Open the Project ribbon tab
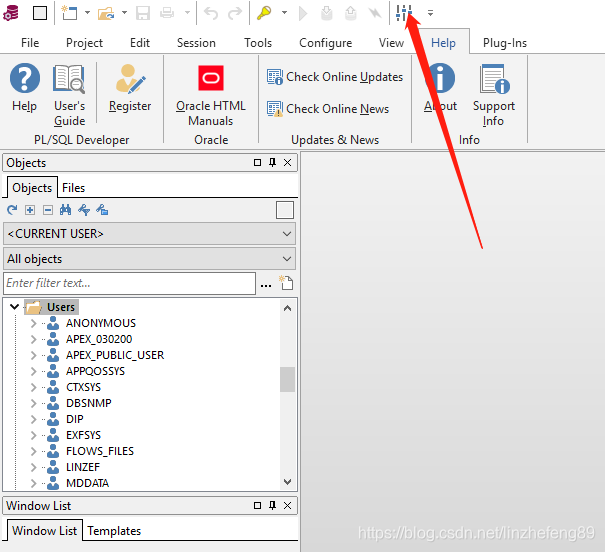 pyautogui.click(x=84, y=42)
